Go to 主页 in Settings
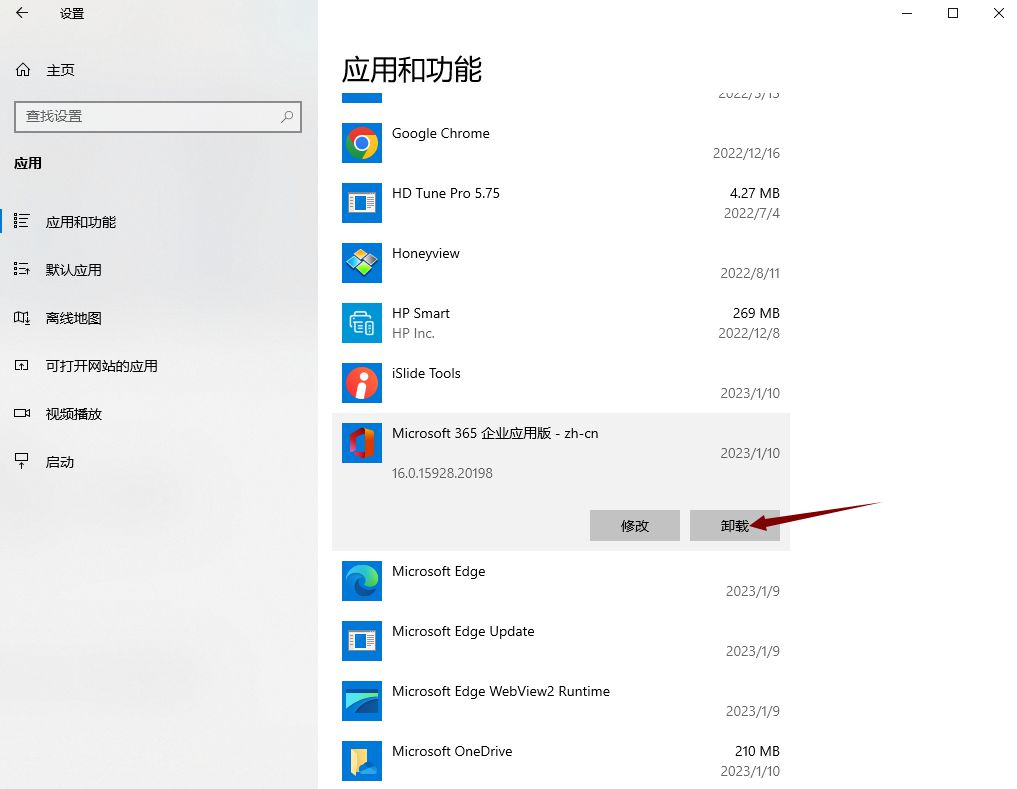 pyautogui.click(x=60, y=70)
